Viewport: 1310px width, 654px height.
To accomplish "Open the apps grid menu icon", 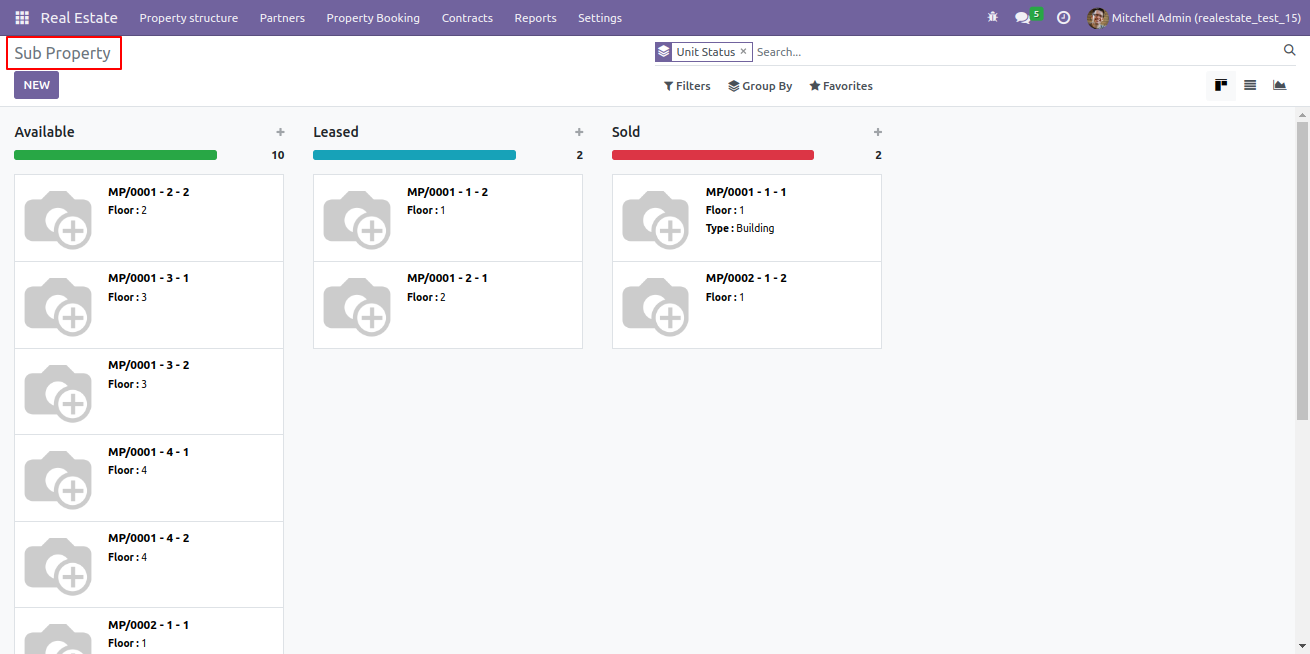I will pos(22,18).
